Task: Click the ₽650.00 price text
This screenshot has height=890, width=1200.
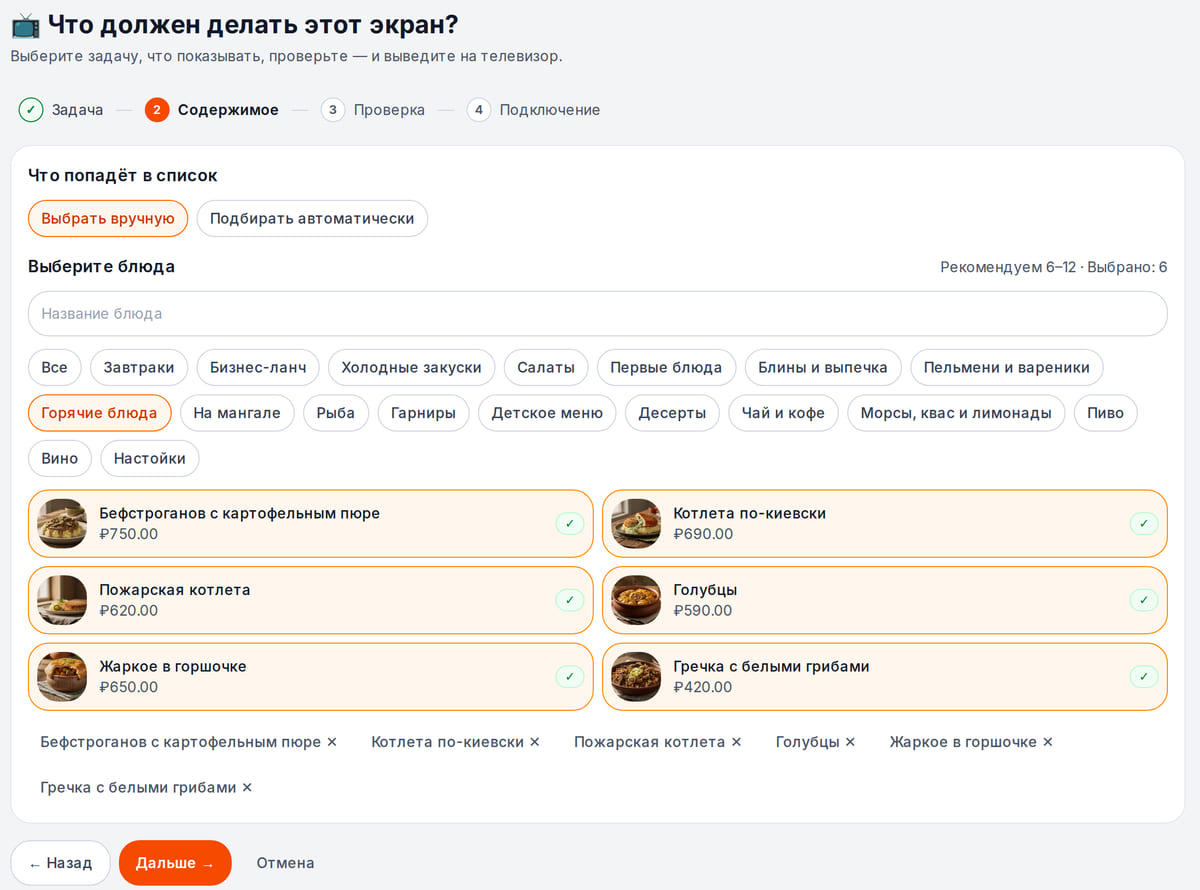Action: (128, 688)
